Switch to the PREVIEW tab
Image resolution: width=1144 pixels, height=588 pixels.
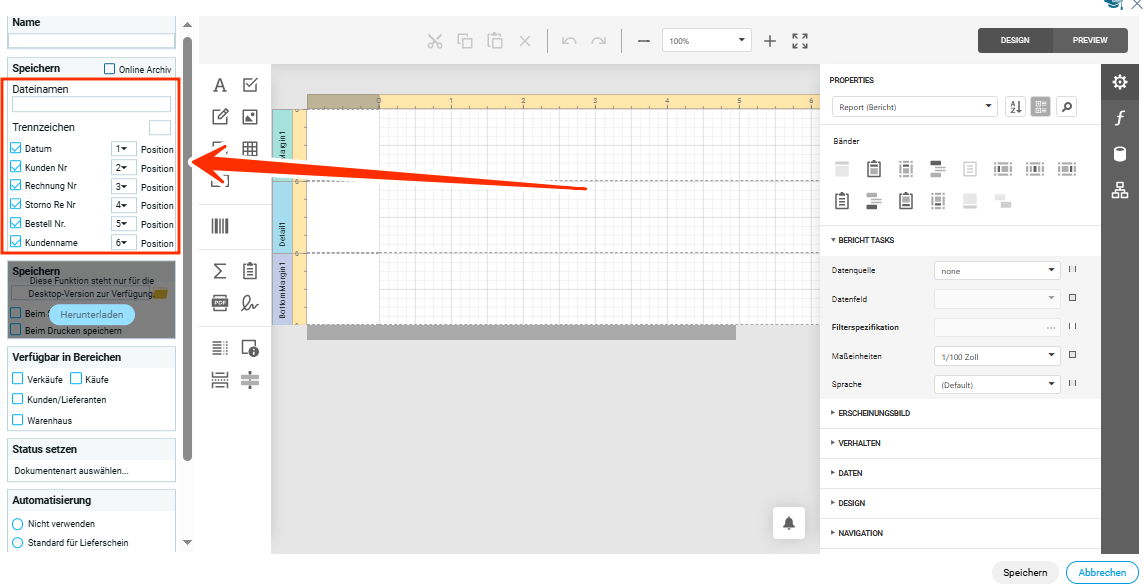coord(1089,40)
